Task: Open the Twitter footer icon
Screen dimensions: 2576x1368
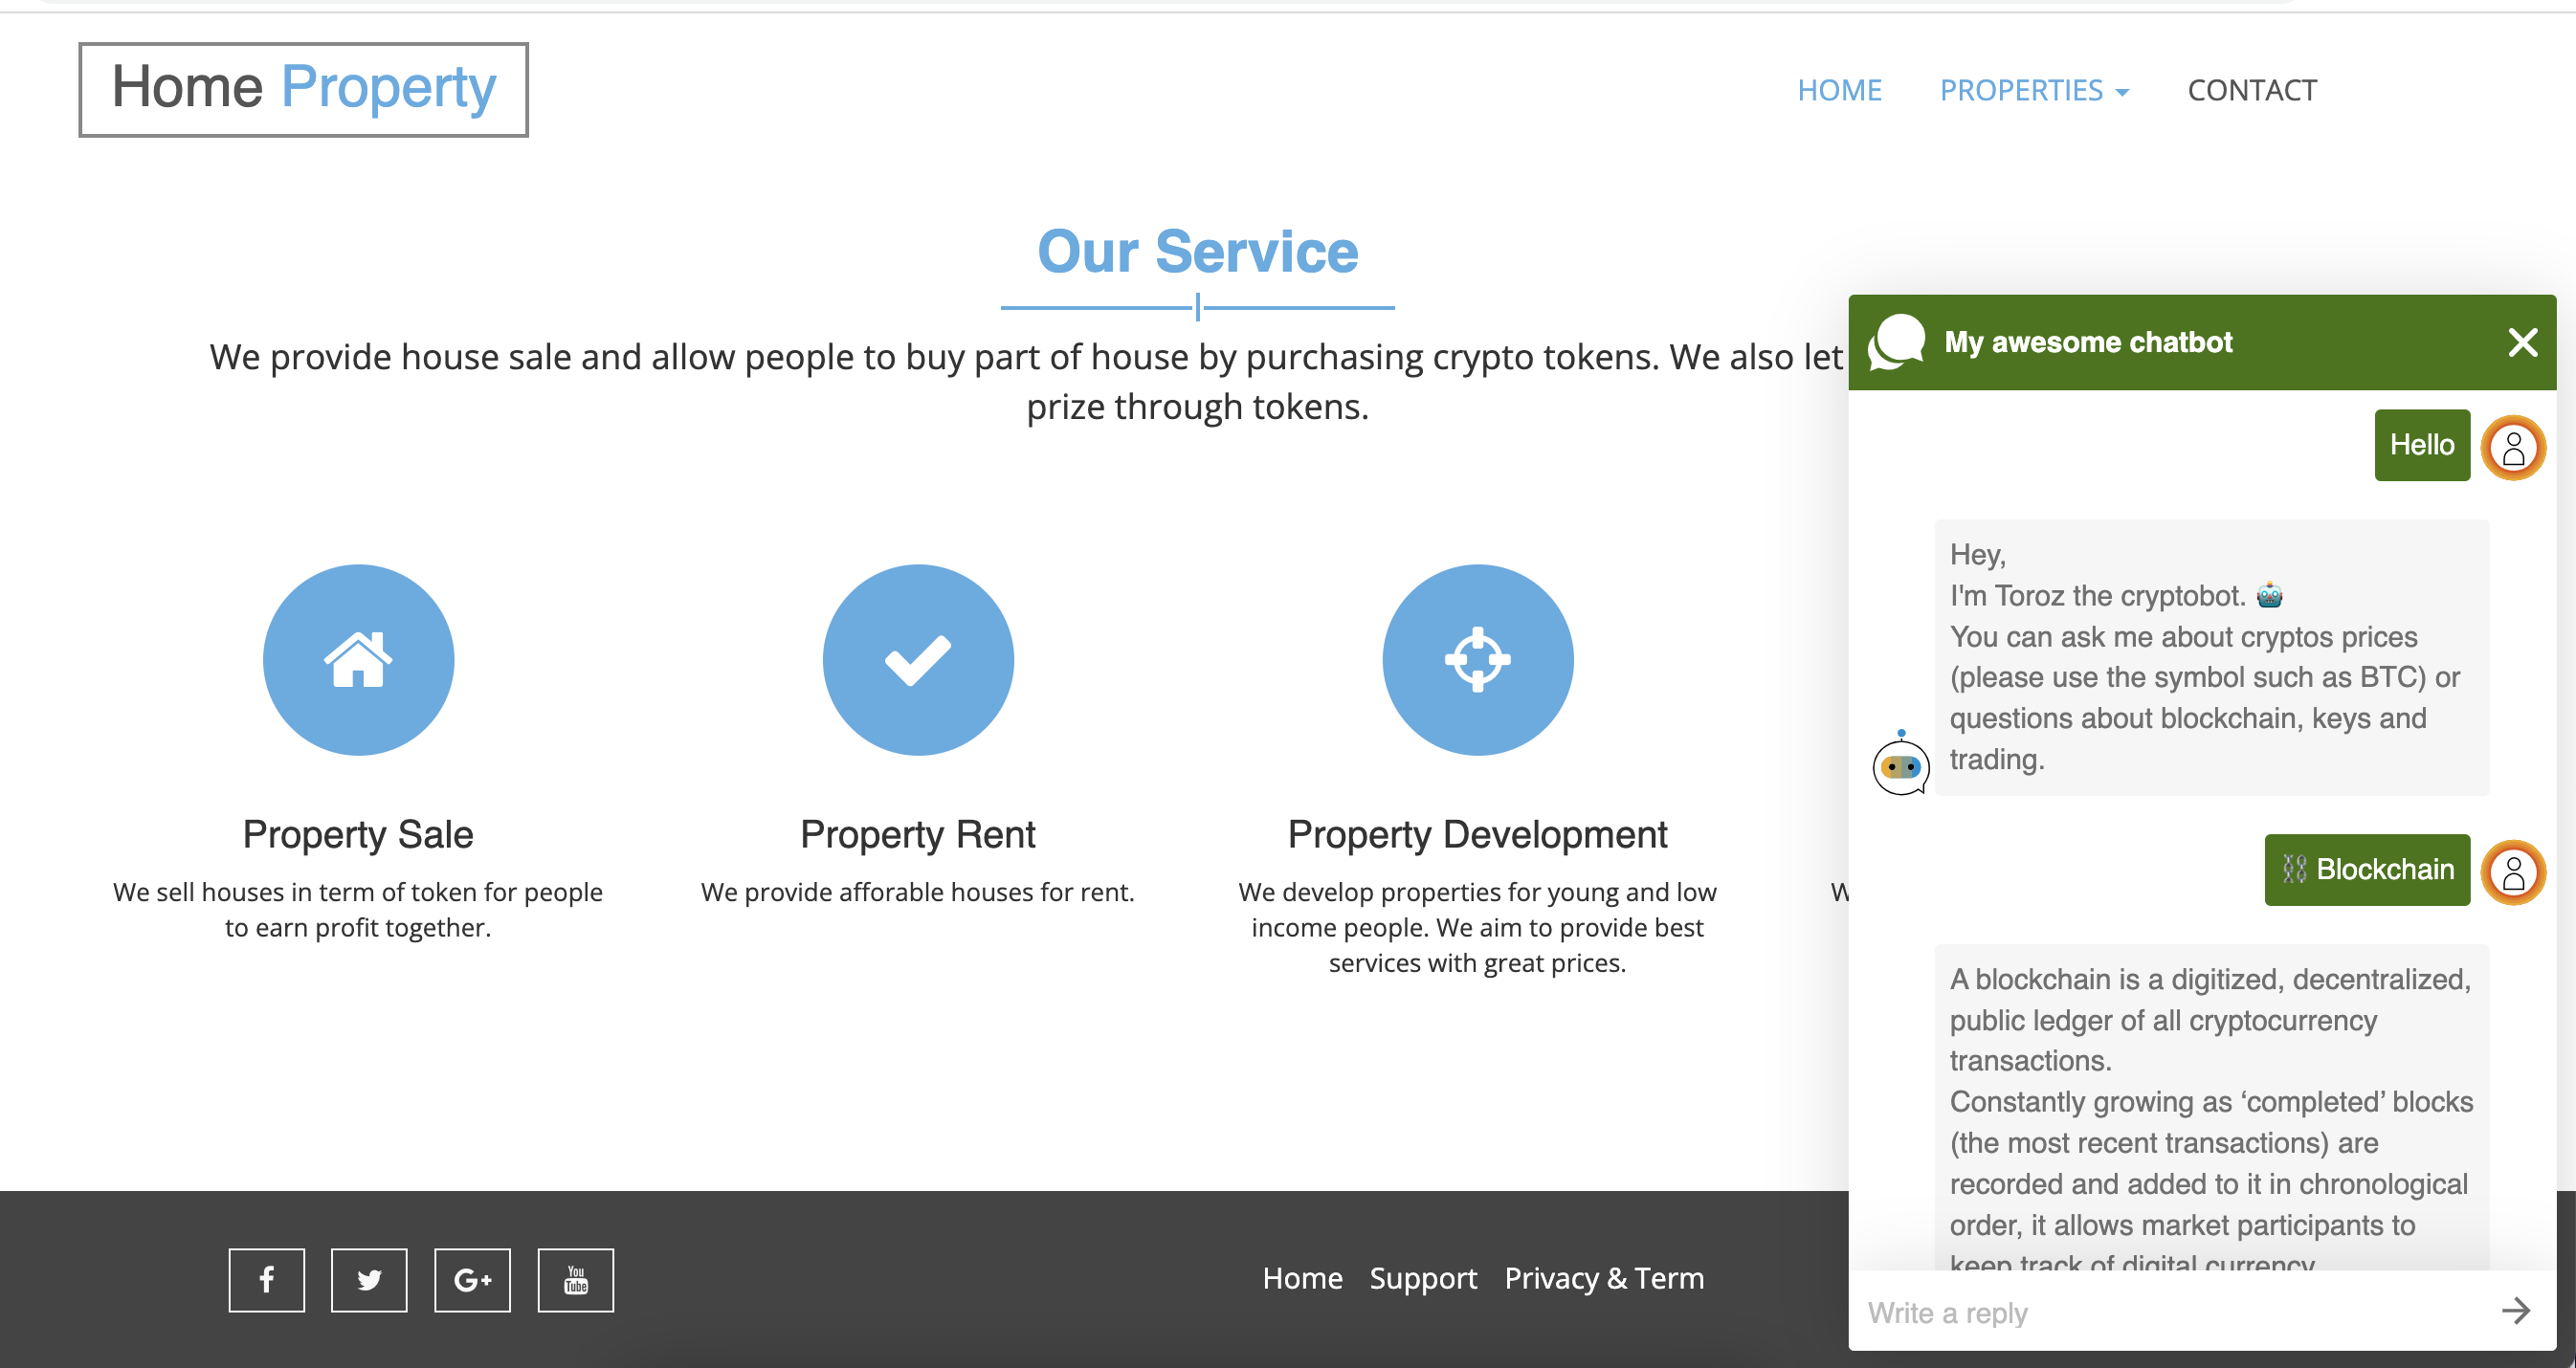Action: pos(369,1279)
